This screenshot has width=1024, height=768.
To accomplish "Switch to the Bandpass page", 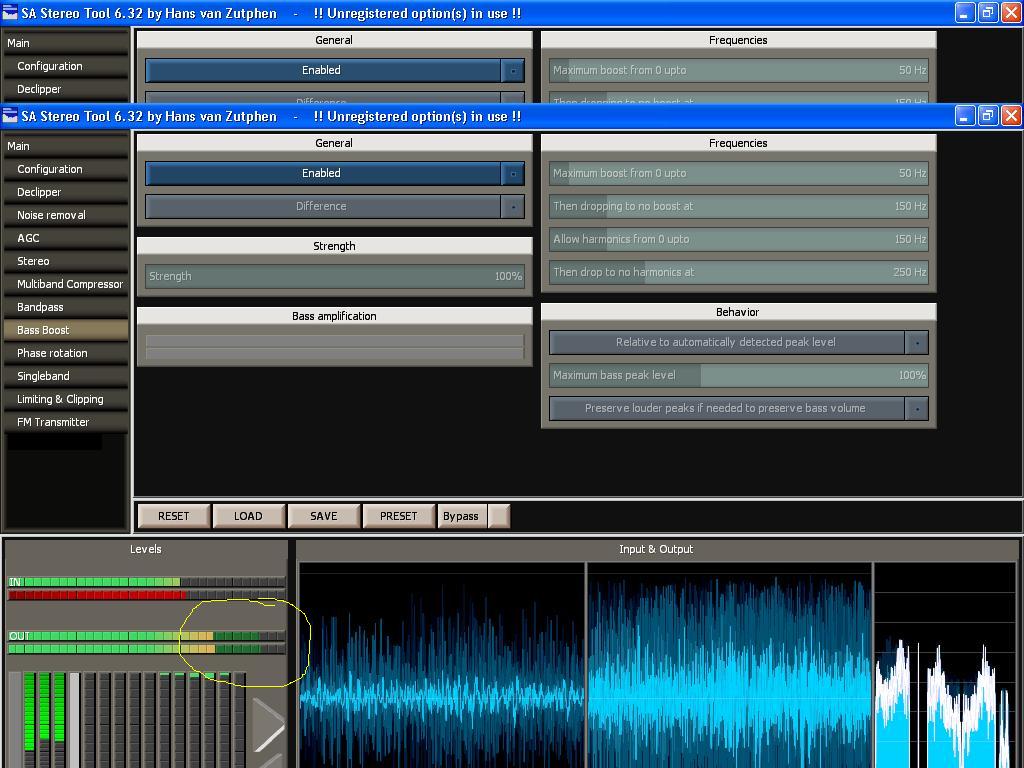I will (65, 306).
